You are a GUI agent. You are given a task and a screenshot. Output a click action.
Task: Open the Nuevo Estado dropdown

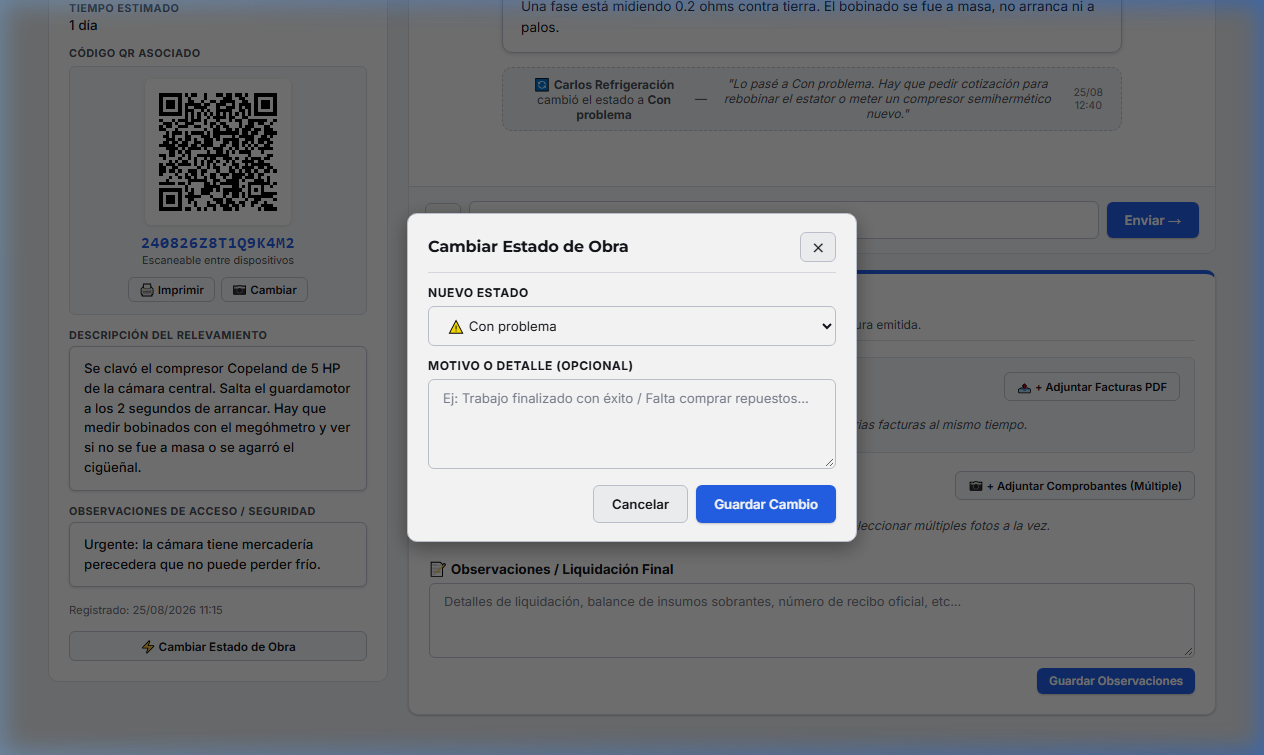click(x=631, y=326)
